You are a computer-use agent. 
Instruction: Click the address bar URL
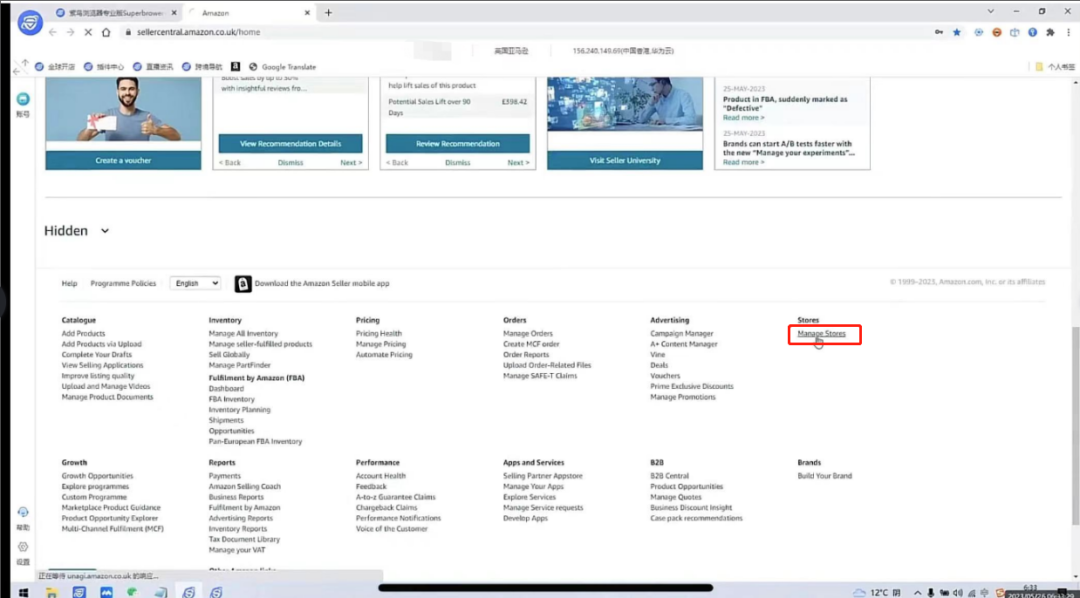tap(198, 32)
